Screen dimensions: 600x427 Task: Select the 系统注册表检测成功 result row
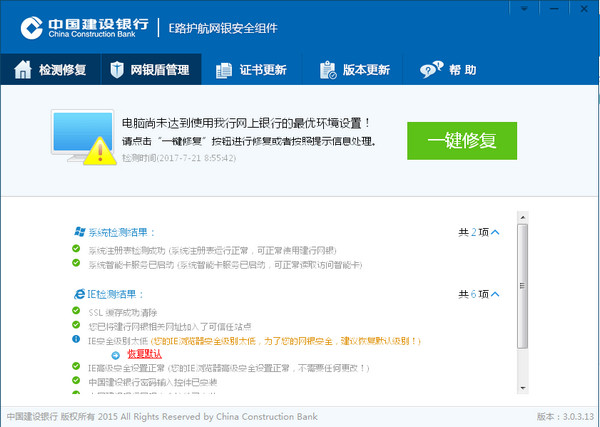(x=213, y=251)
